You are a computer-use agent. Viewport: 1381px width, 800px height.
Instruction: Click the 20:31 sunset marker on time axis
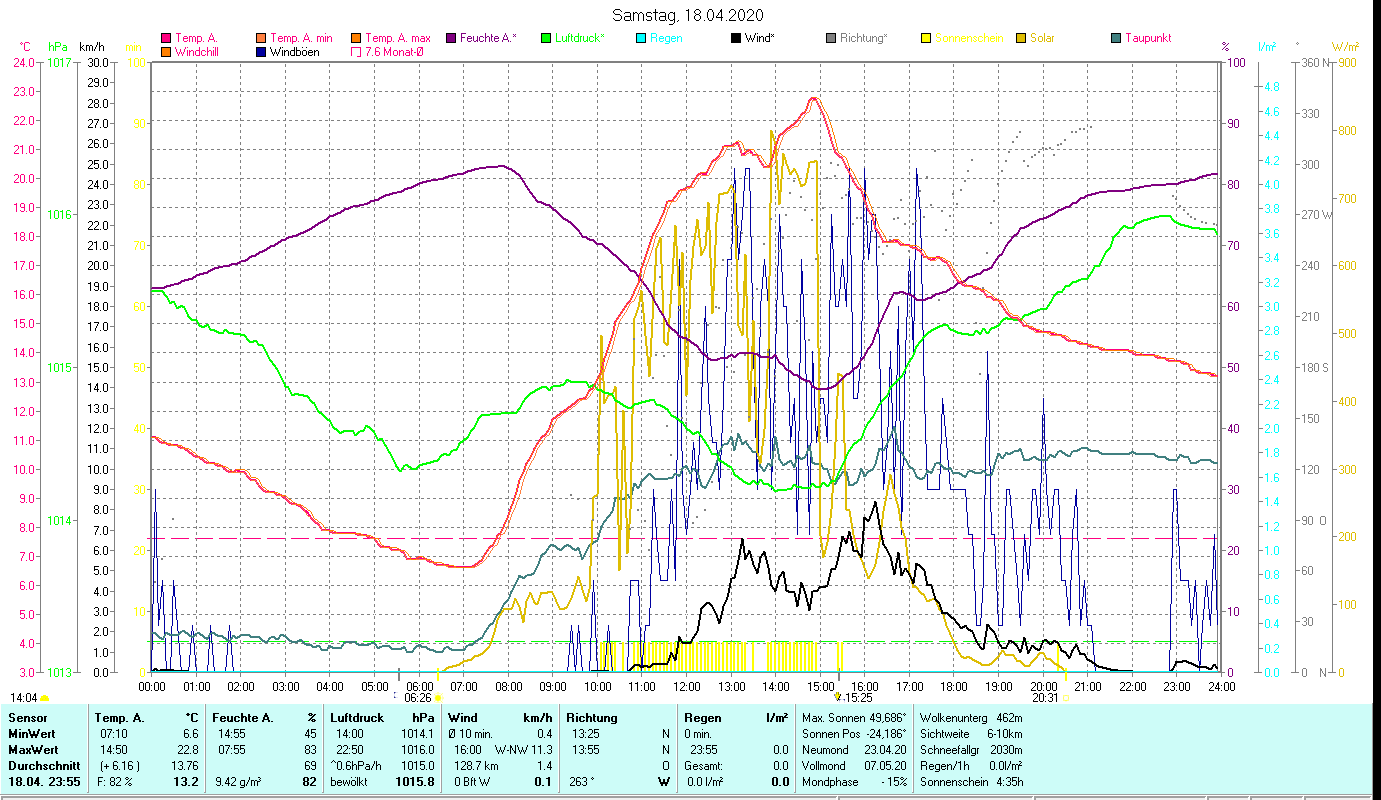click(1045, 698)
